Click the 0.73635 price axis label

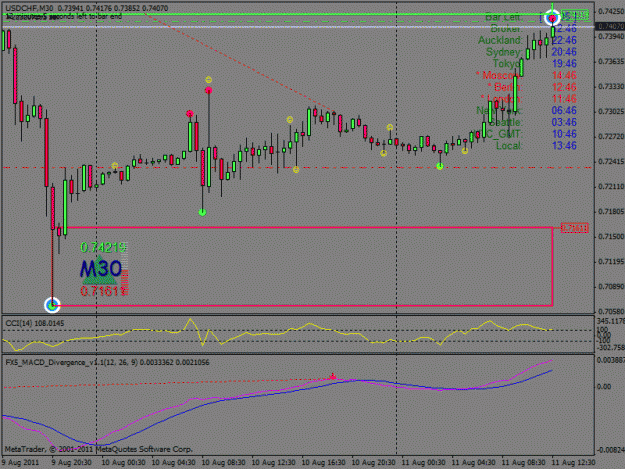[x=611, y=61]
